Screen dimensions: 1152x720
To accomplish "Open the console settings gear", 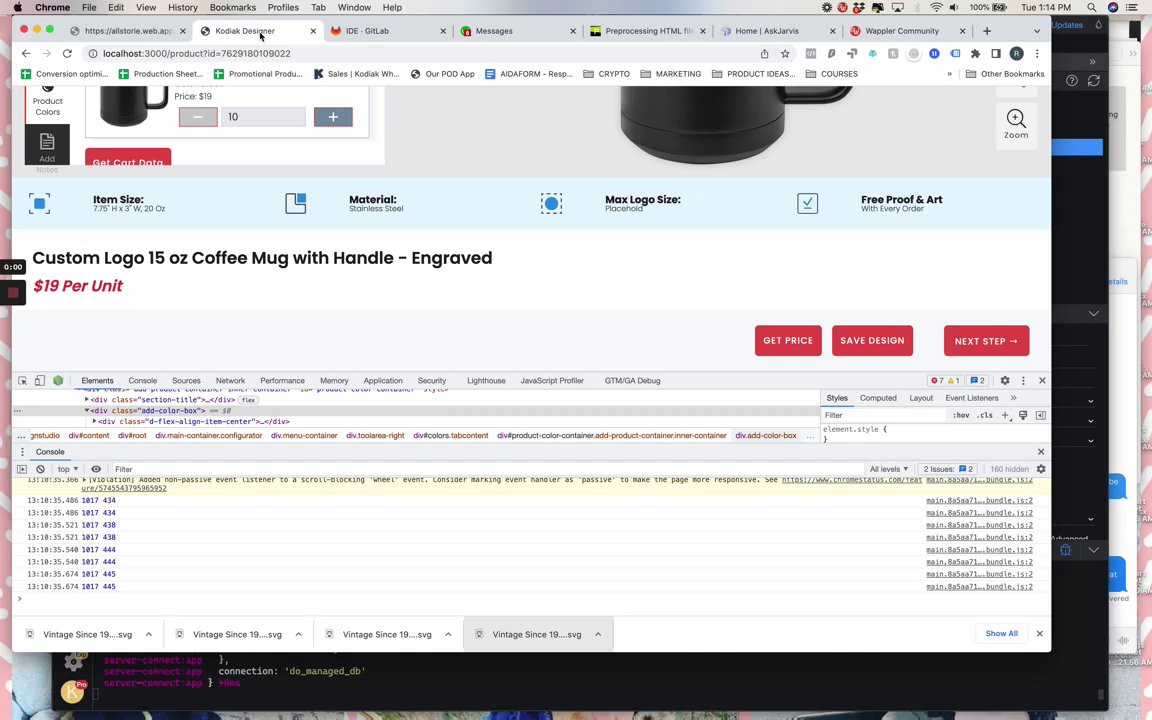I will (1040, 469).
